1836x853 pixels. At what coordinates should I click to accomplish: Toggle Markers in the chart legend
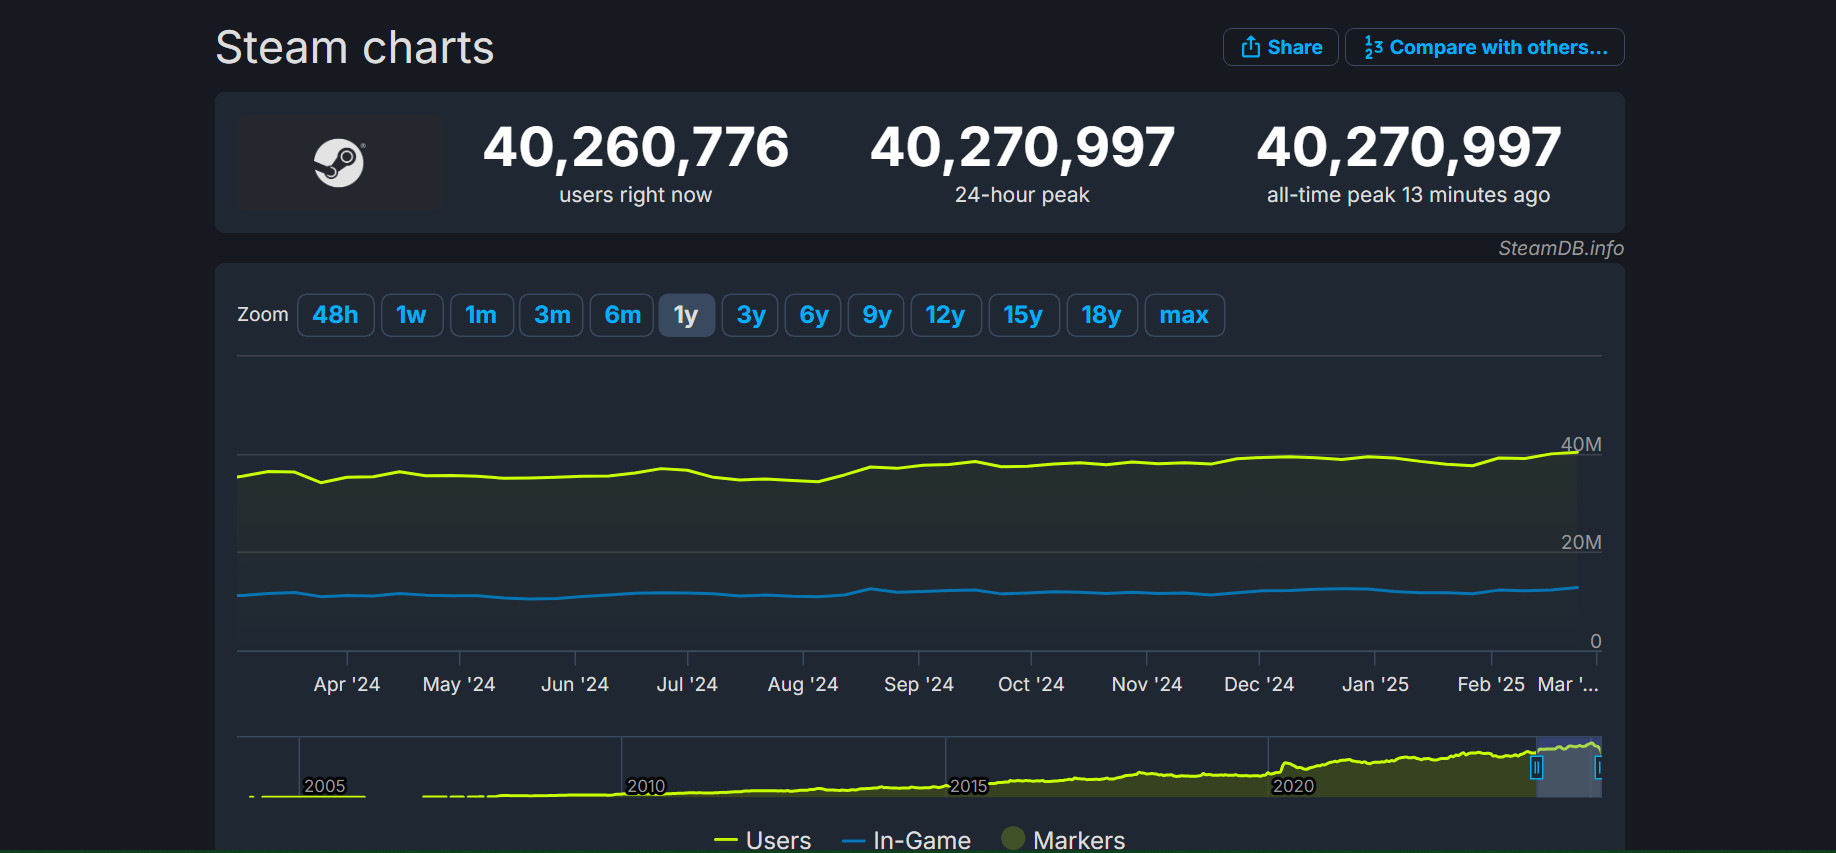point(1064,840)
